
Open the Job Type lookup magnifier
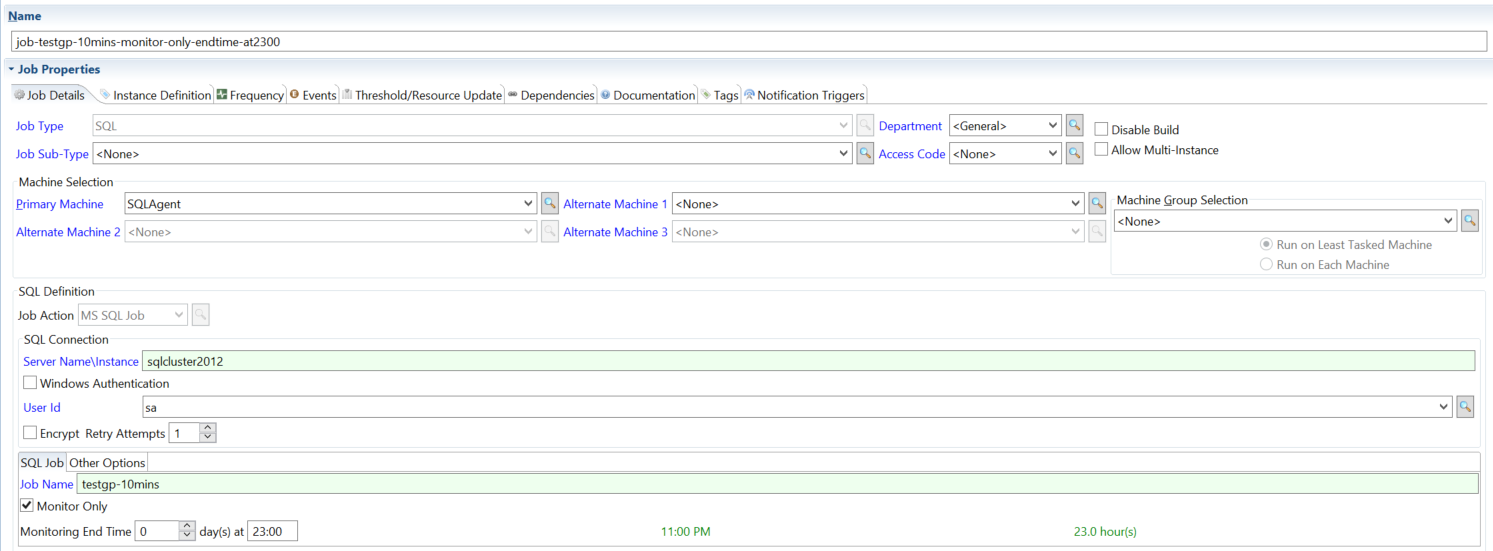point(866,126)
